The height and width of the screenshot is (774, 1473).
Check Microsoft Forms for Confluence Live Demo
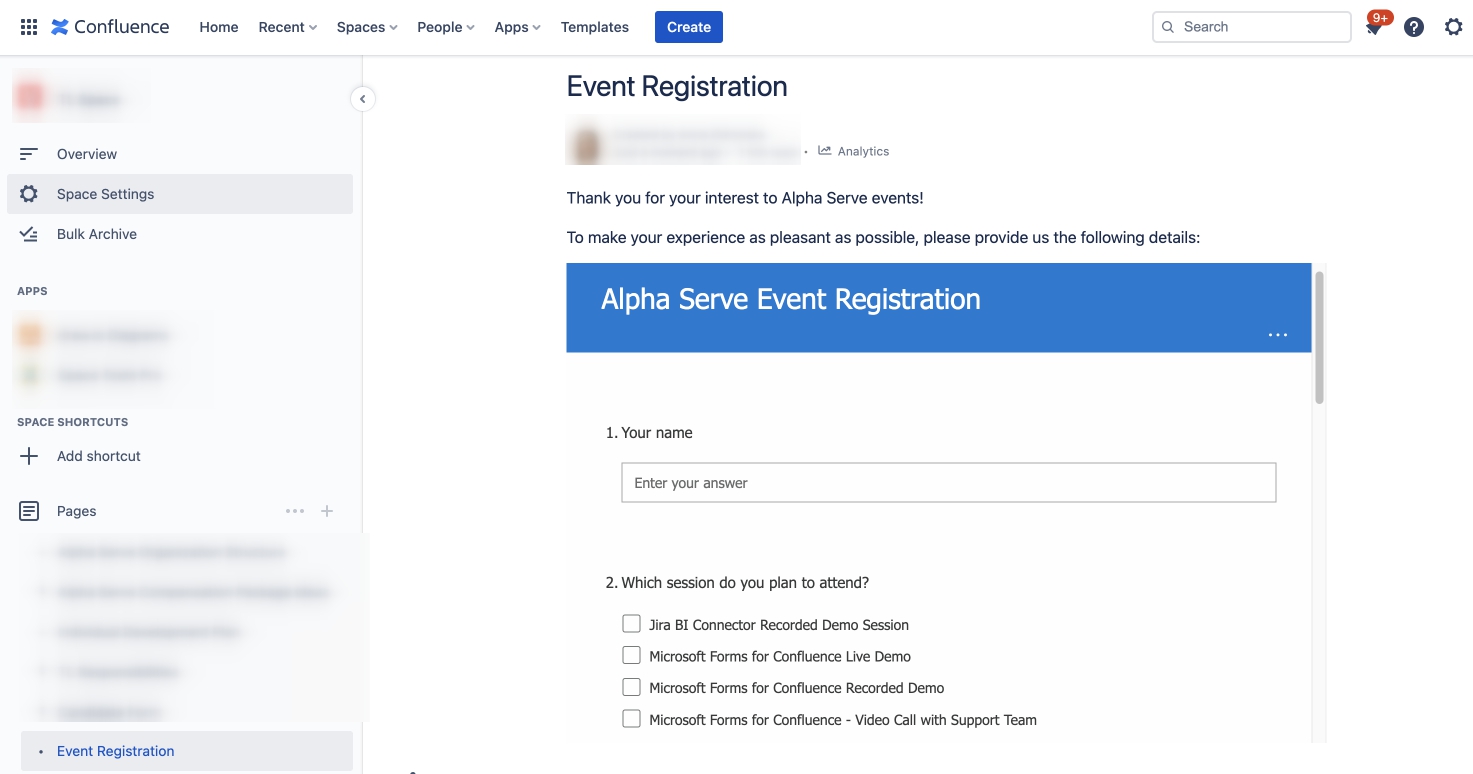click(x=631, y=656)
